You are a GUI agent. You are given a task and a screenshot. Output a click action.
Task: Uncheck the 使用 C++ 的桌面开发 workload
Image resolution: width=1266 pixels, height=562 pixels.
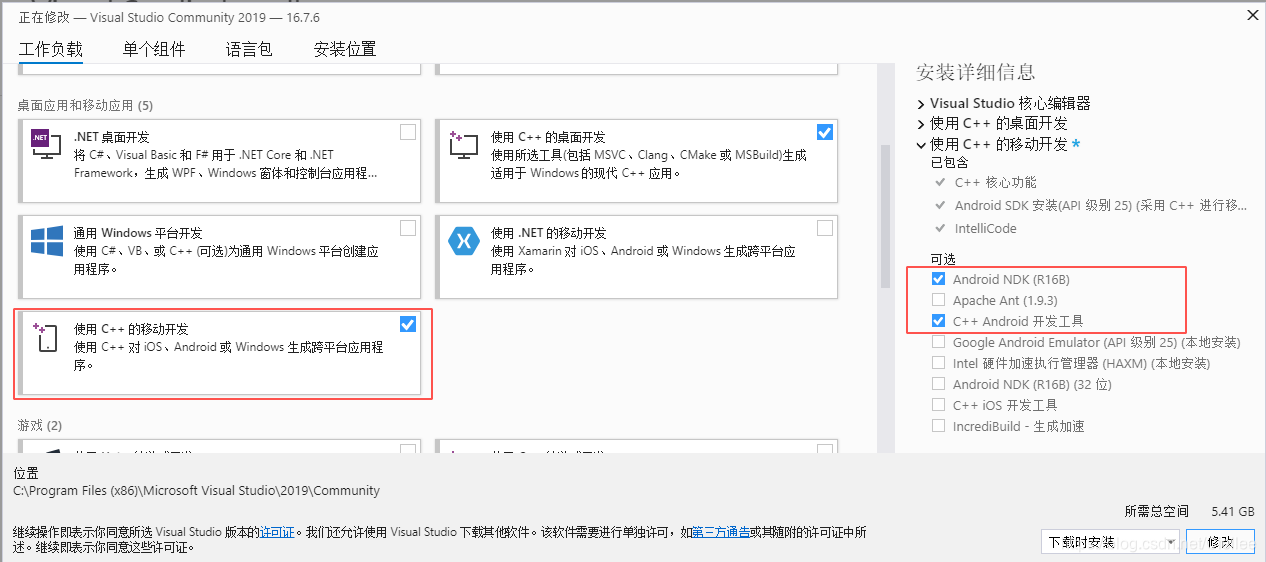[825, 132]
